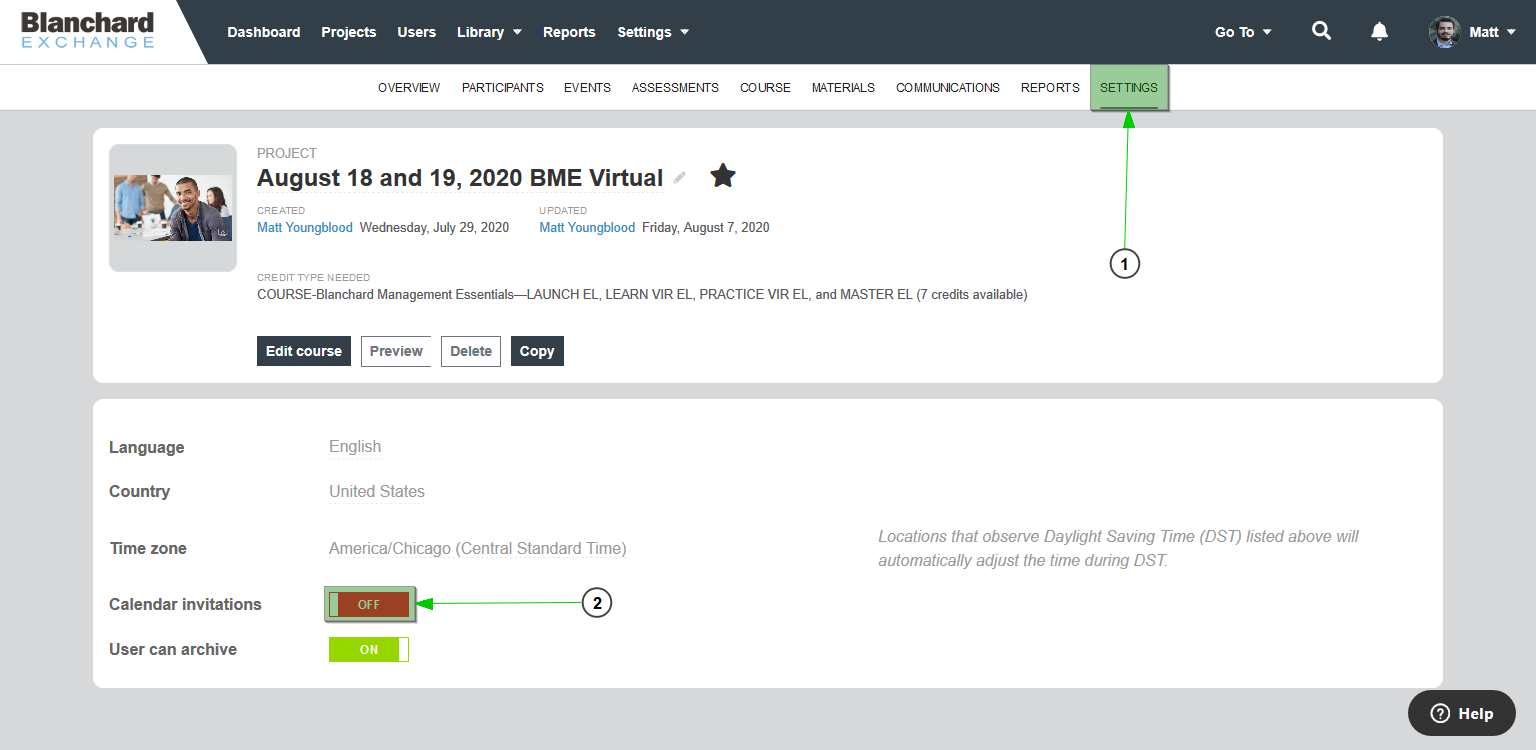Image resolution: width=1536 pixels, height=750 pixels.
Task: Switch to the ASSESSMENTS tab
Action: (x=675, y=88)
